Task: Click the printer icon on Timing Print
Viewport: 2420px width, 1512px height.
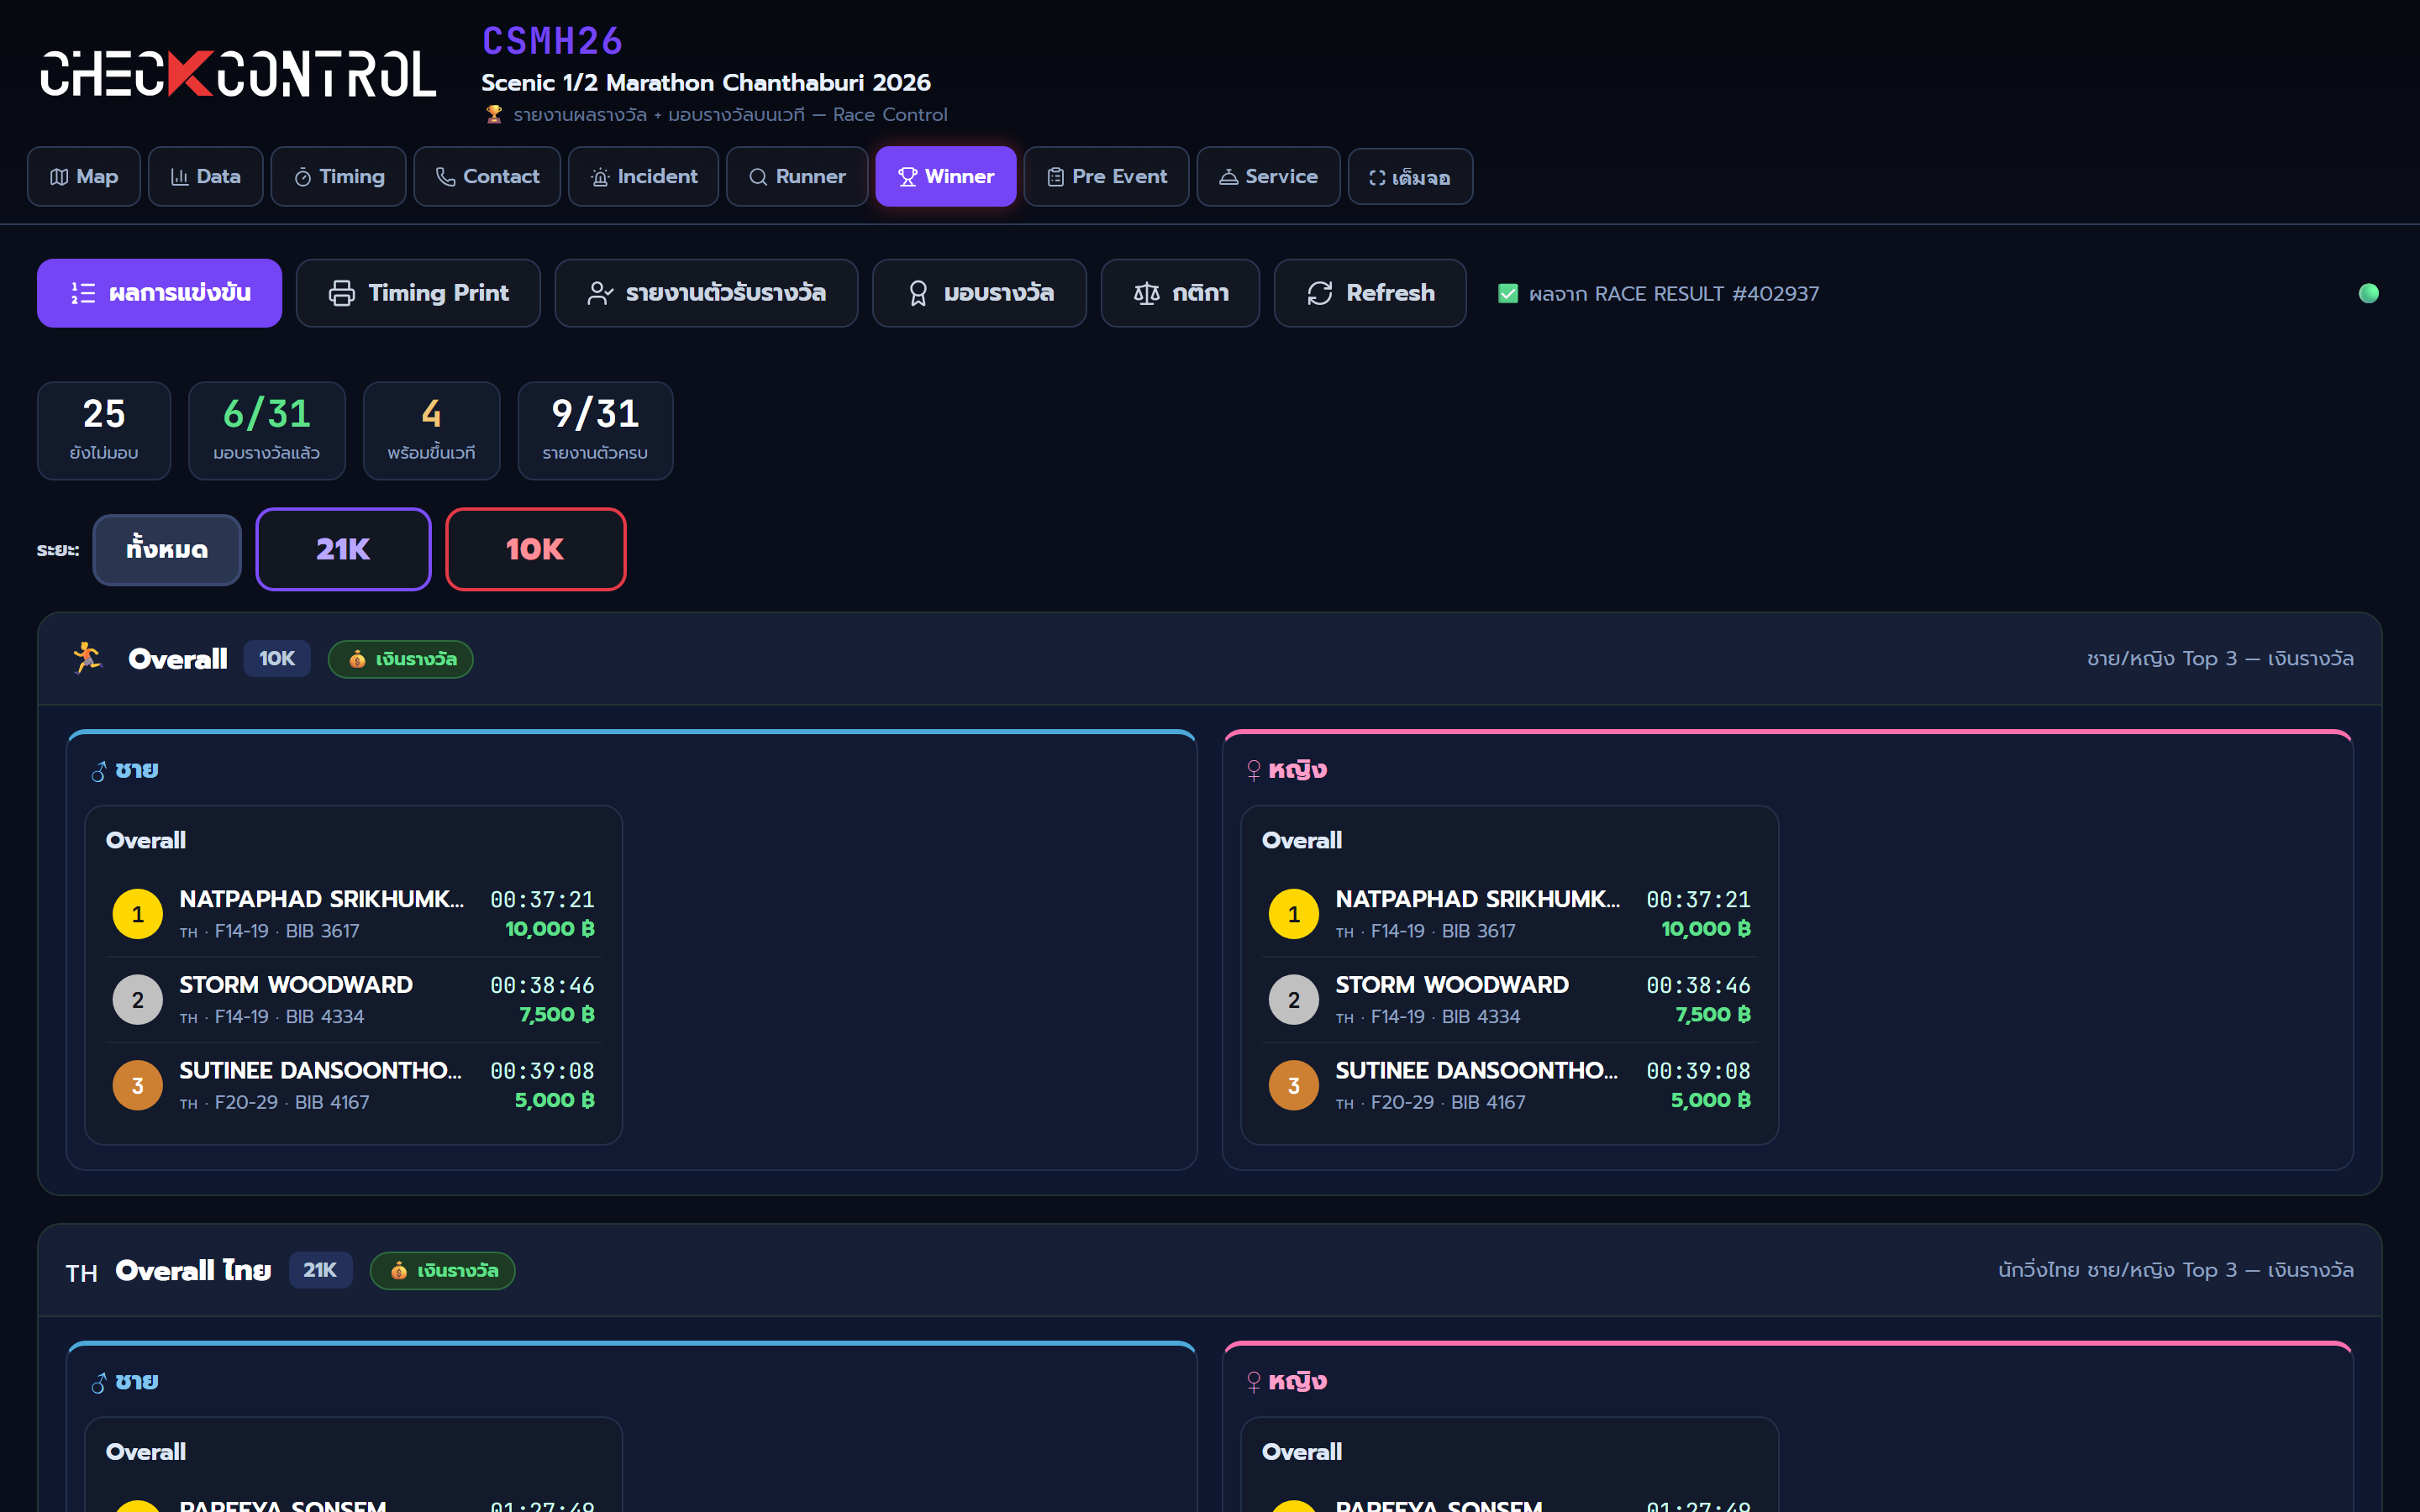Action: click(342, 293)
